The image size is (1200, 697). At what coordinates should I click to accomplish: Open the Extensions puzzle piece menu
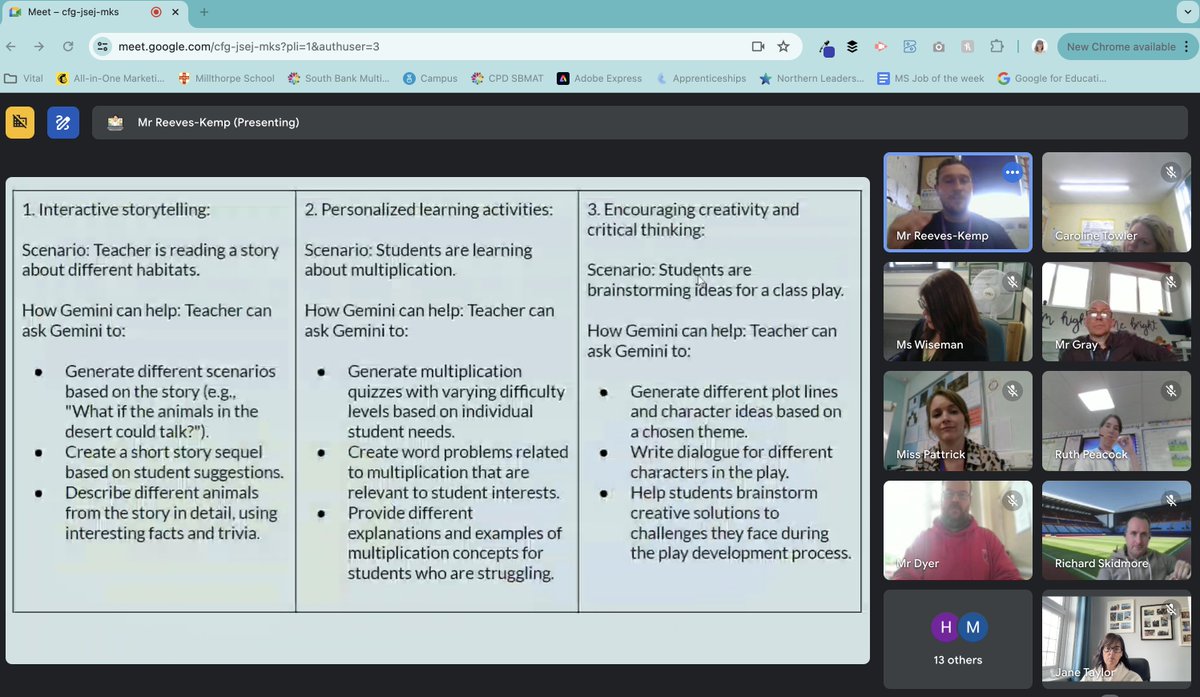[x=996, y=46]
